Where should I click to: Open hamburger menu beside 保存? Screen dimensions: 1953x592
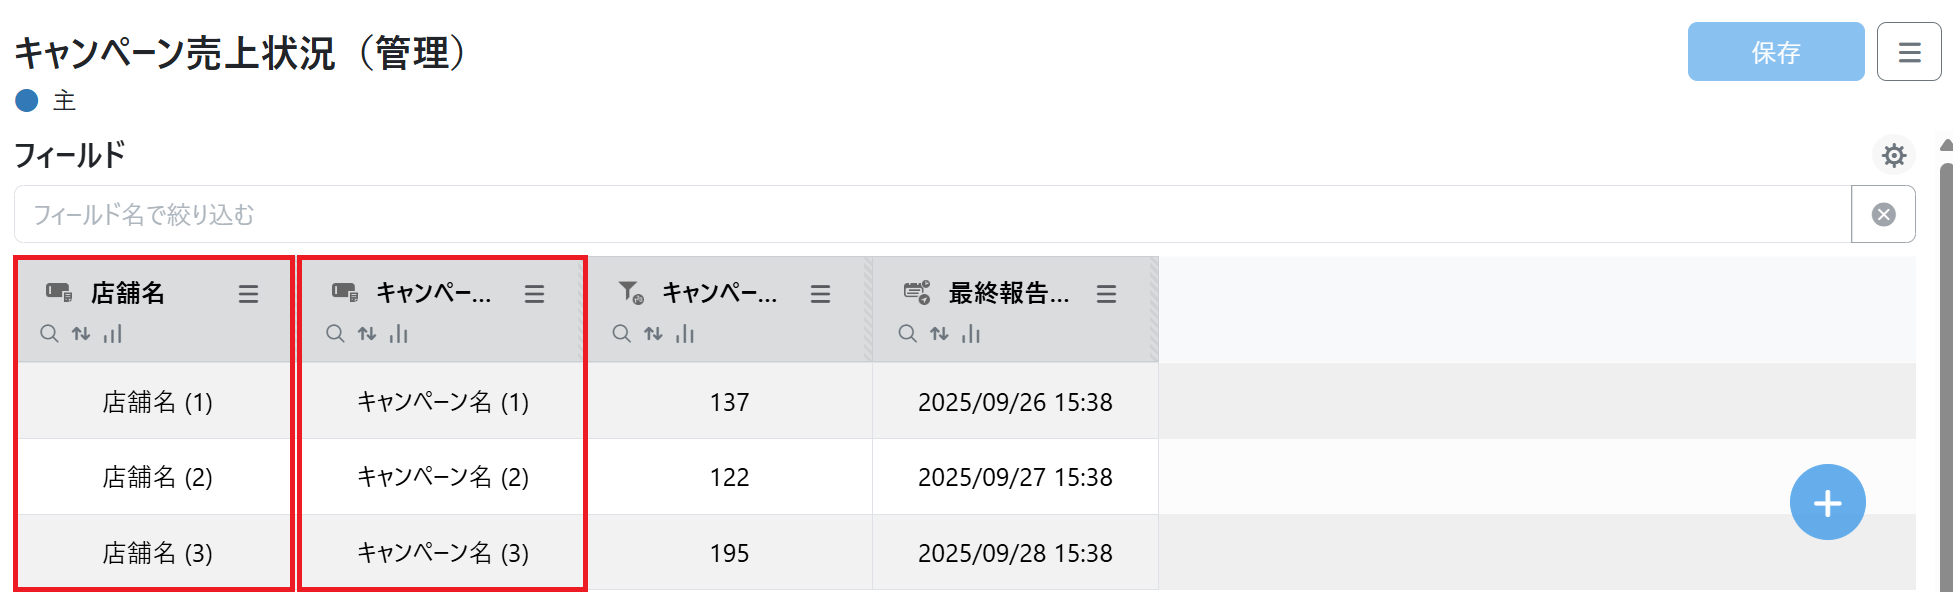click(x=1908, y=52)
